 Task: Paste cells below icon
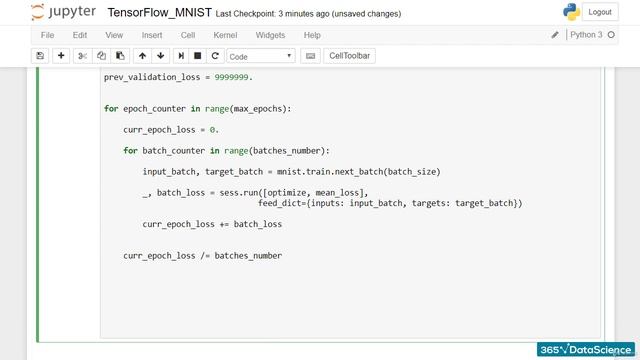tap(120, 56)
